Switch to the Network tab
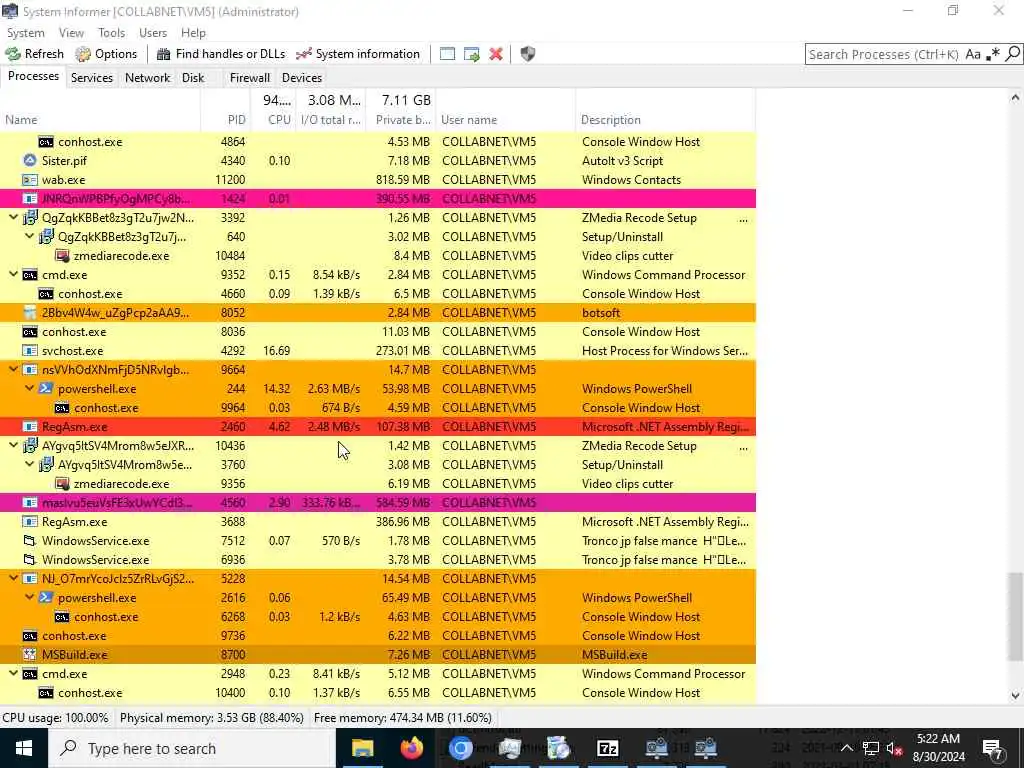This screenshot has height=768, width=1024. point(148,78)
